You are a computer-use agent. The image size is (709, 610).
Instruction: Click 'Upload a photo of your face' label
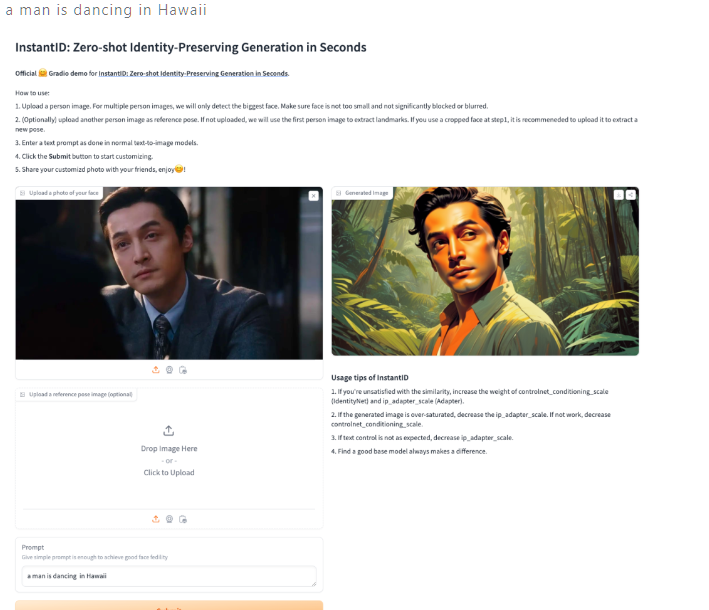point(63,193)
